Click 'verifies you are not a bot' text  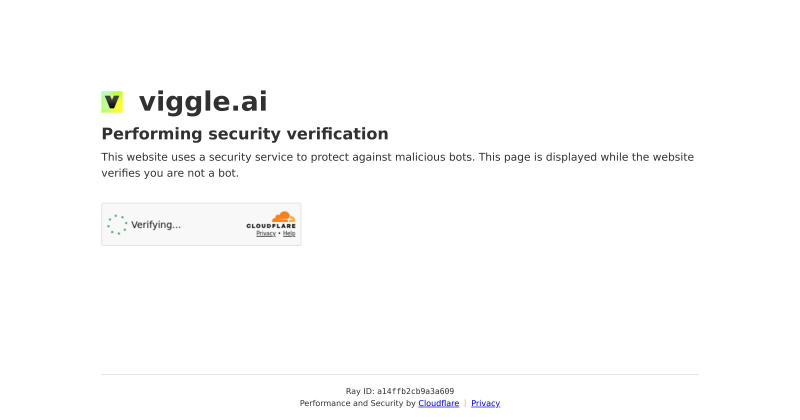170,173
